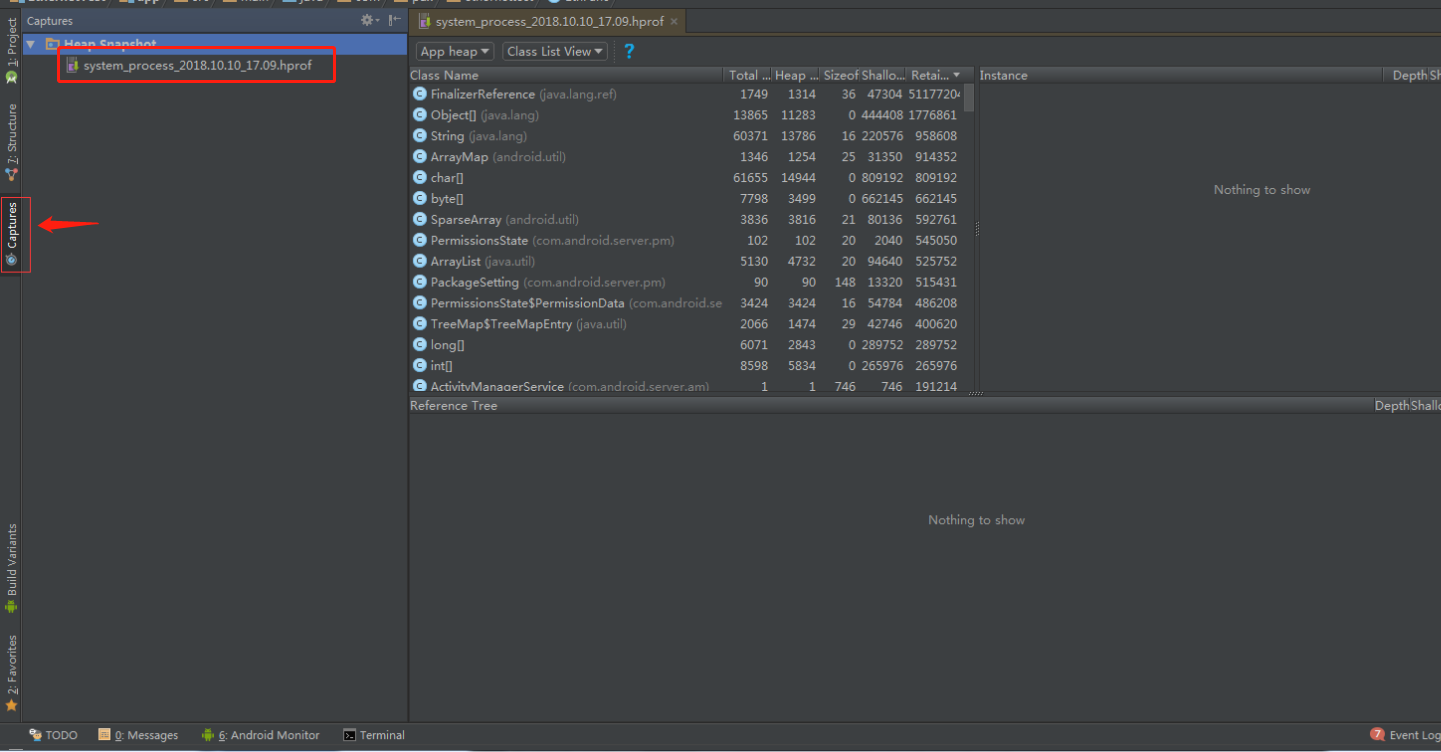Open Captures panel settings gear

[x=369, y=20]
